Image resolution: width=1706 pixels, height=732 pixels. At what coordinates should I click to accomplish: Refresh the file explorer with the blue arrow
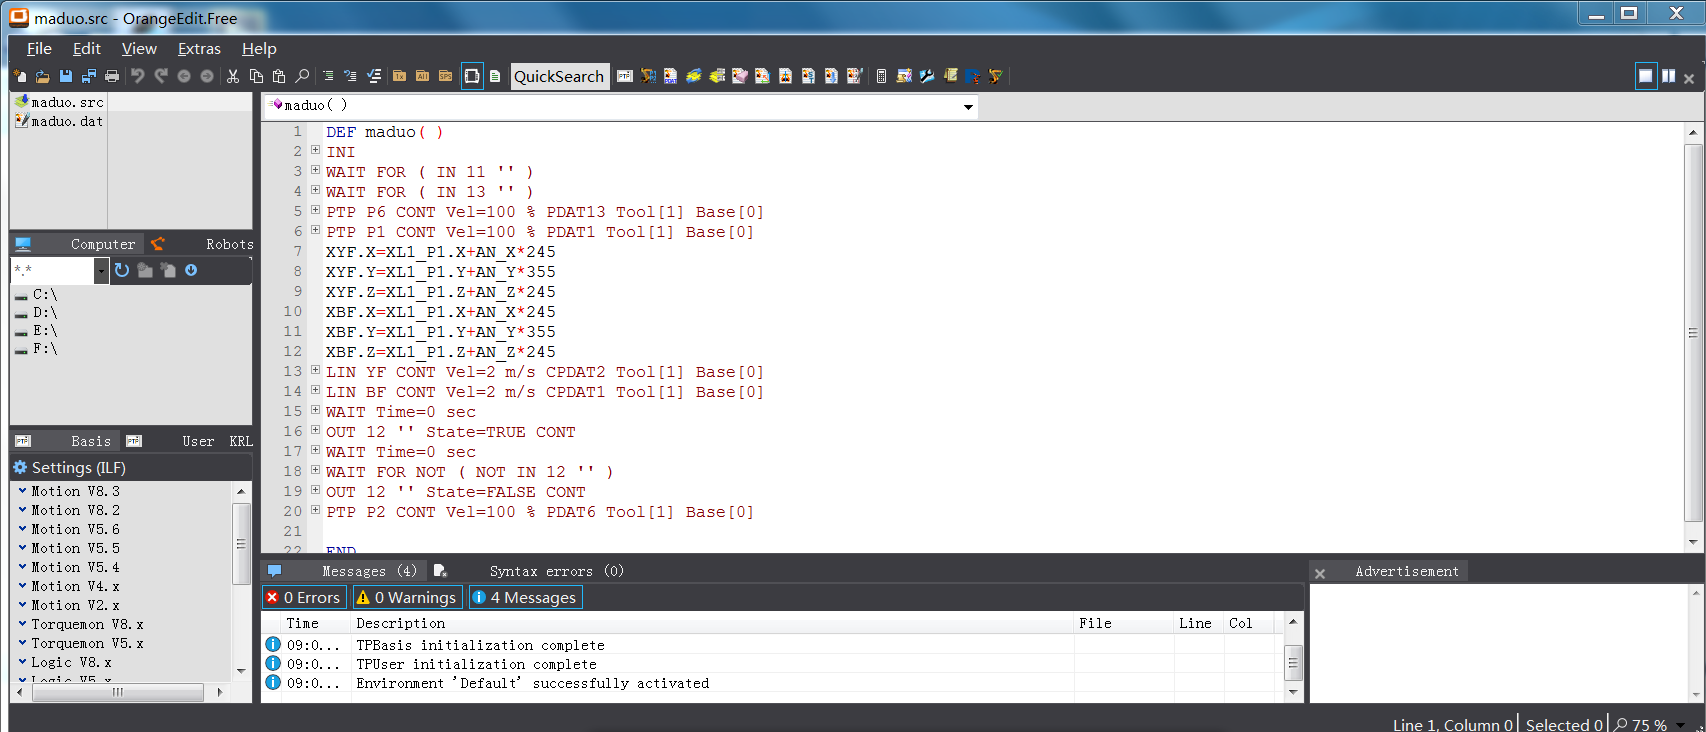pos(122,270)
